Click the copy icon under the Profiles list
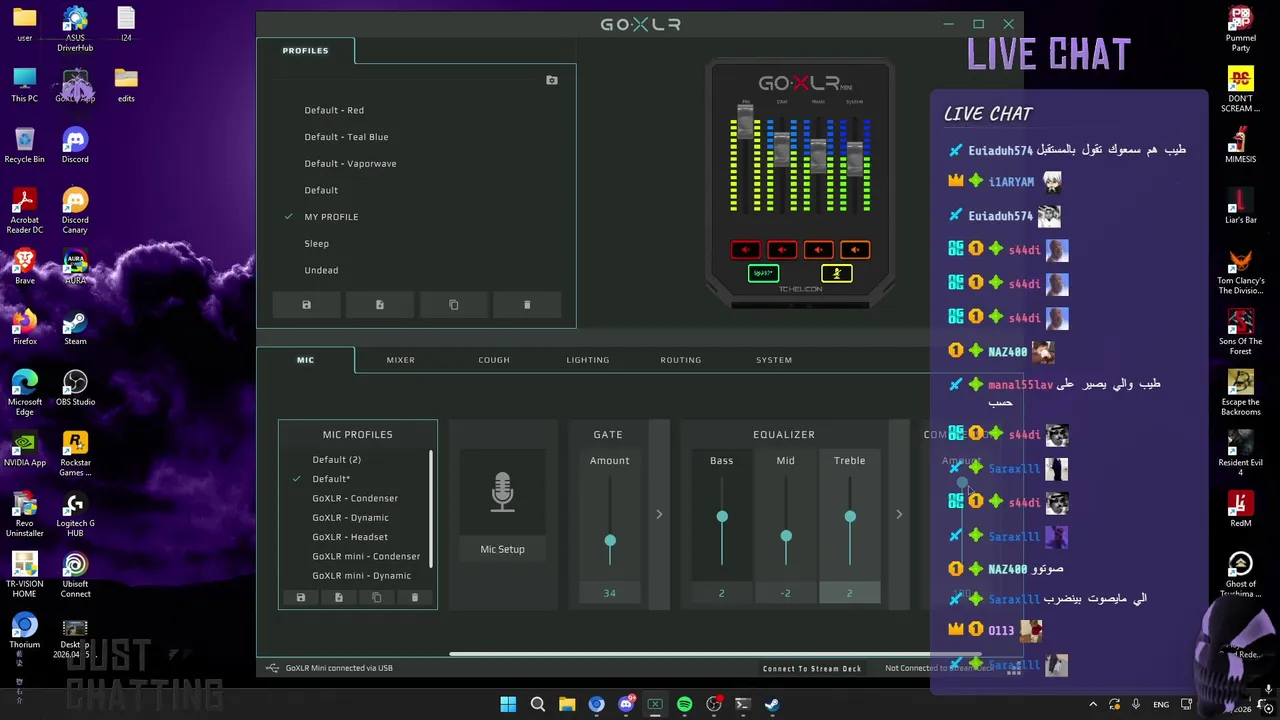 pyautogui.click(x=453, y=305)
